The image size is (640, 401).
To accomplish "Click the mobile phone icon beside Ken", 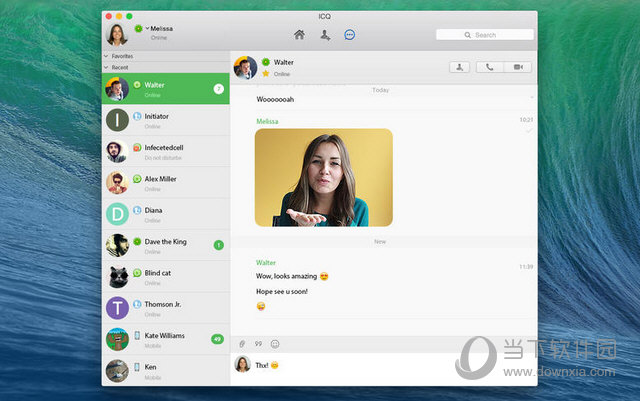I will [137, 367].
